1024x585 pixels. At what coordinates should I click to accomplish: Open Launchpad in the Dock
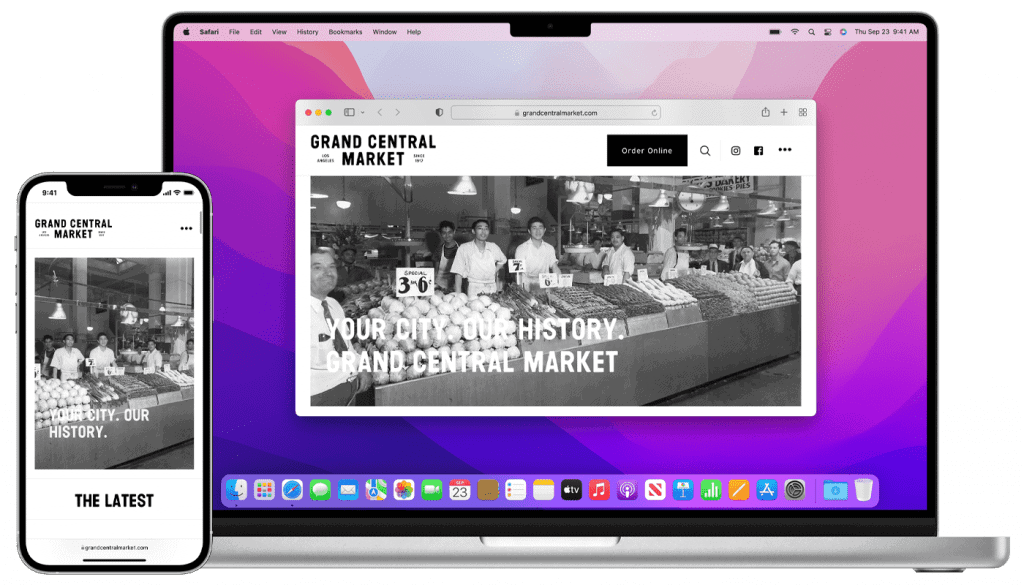click(264, 490)
